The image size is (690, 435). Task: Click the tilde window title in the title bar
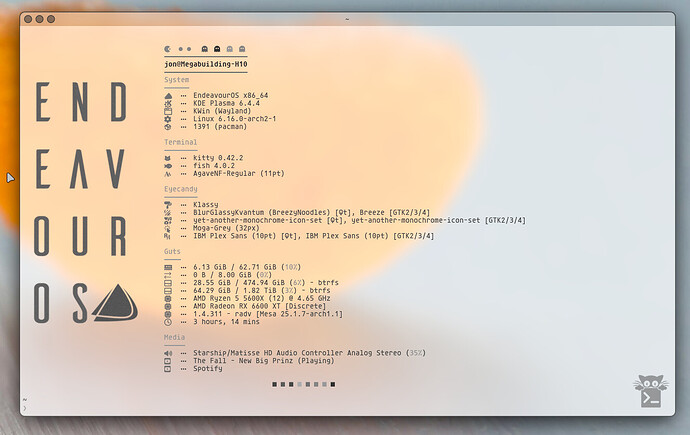point(347,19)
